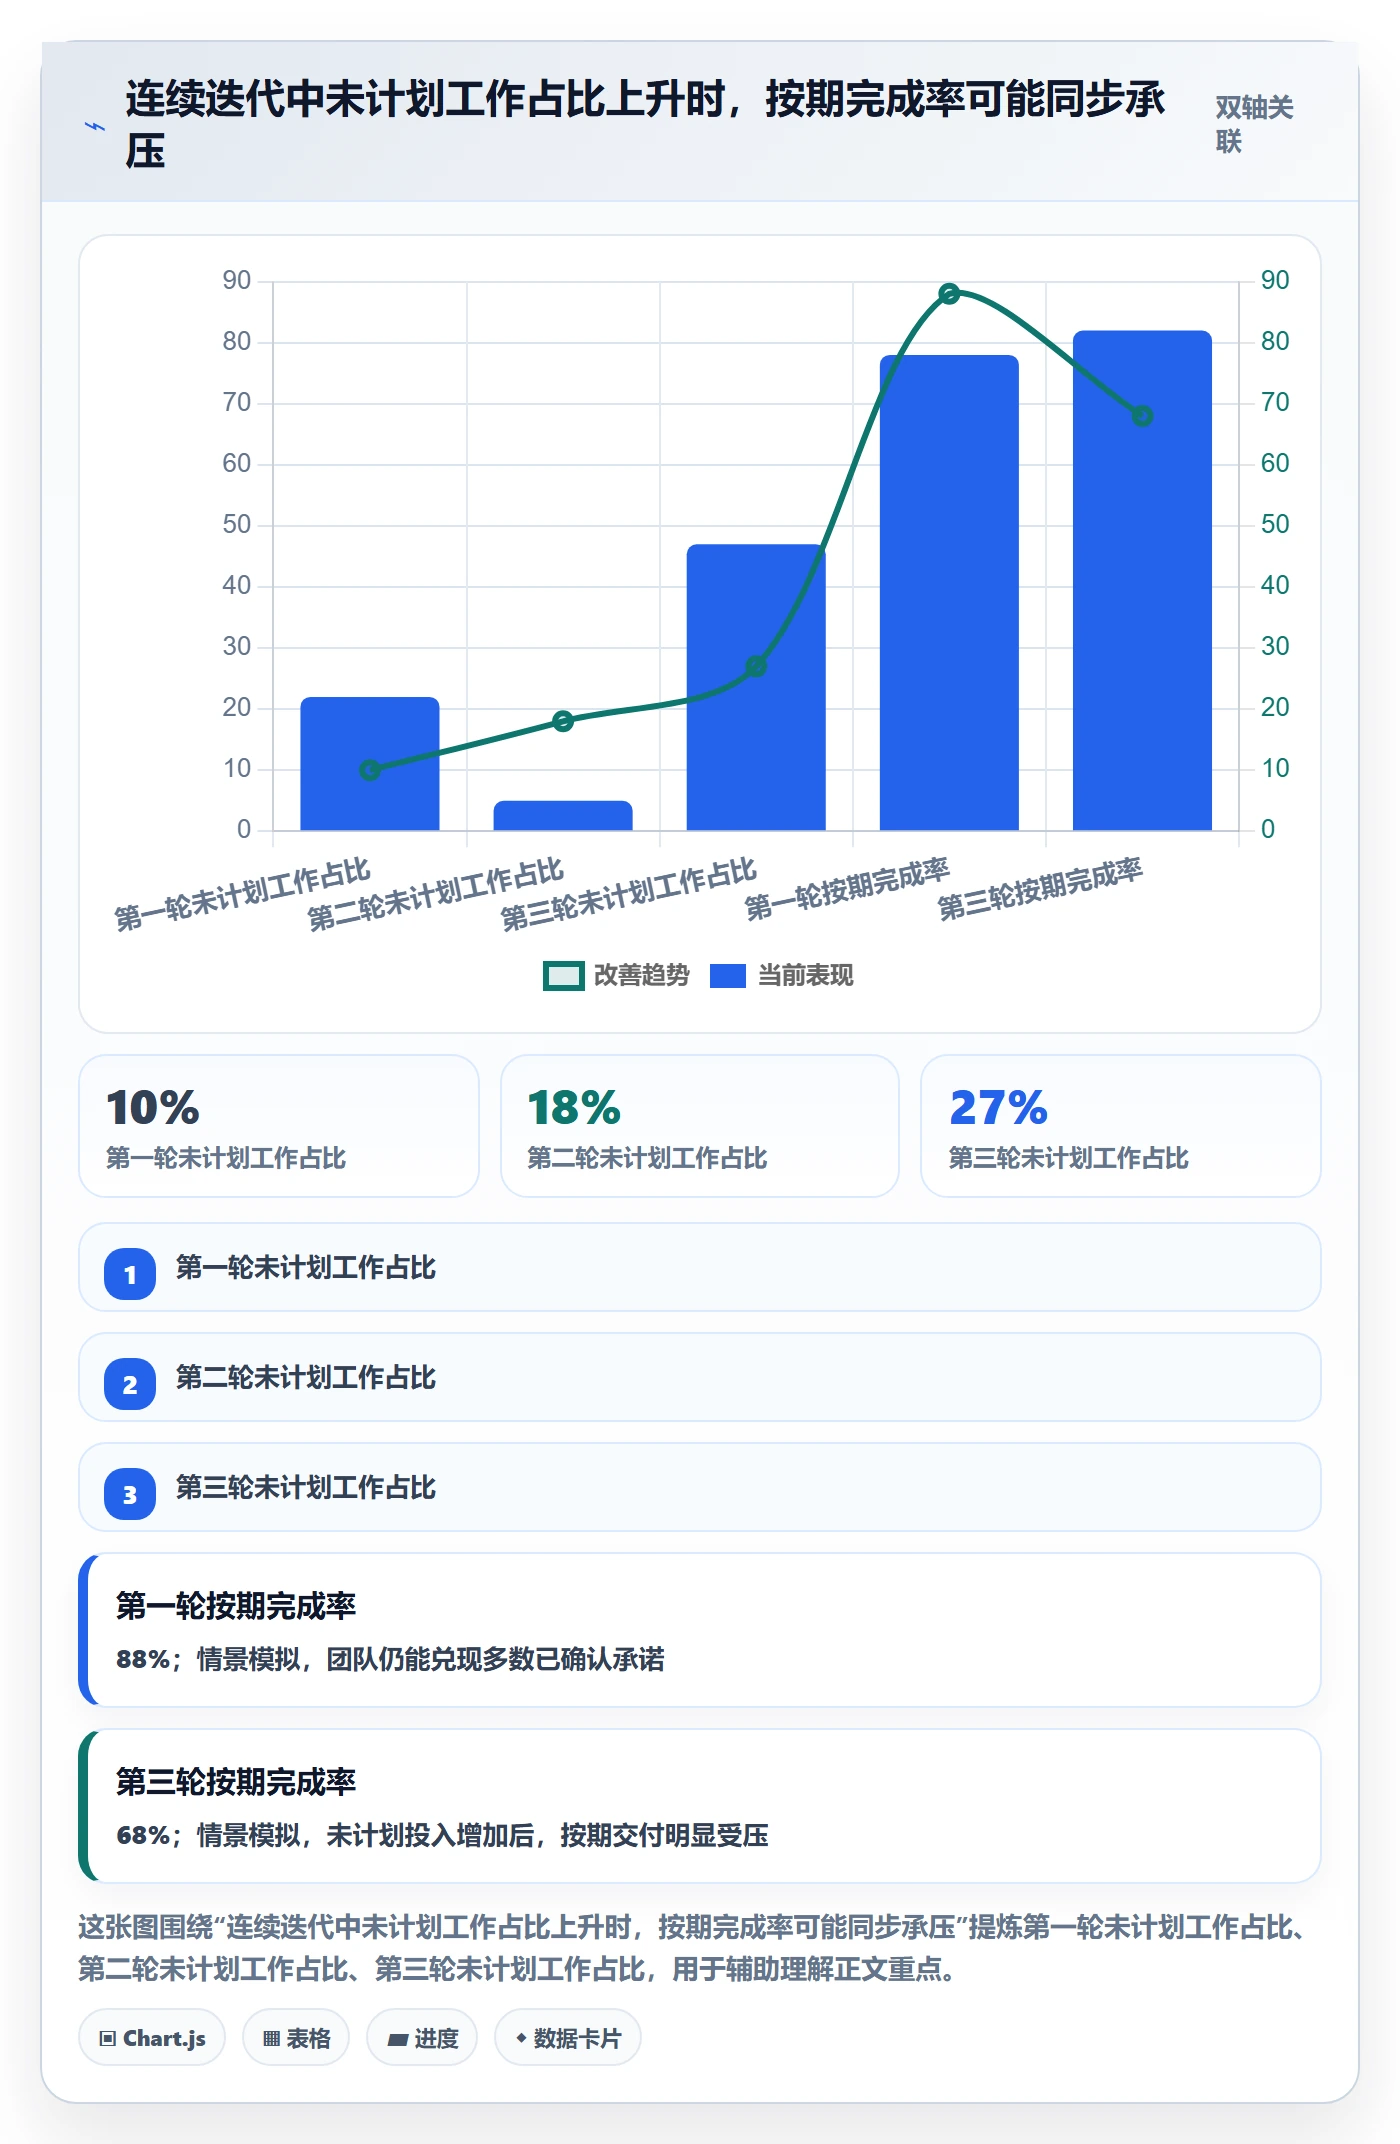Click the bar icon in the 进度 tag

[x=397, y=2039]
